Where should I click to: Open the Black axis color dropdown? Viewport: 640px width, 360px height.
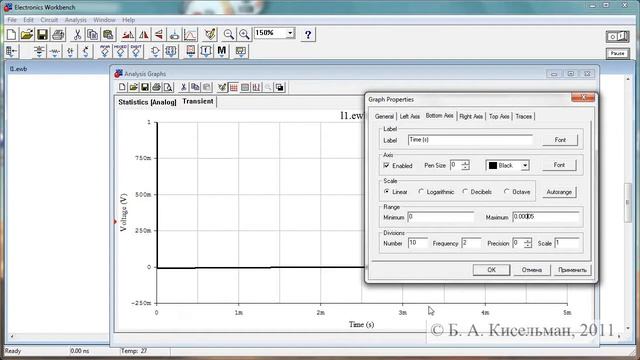tap(525, 166)
